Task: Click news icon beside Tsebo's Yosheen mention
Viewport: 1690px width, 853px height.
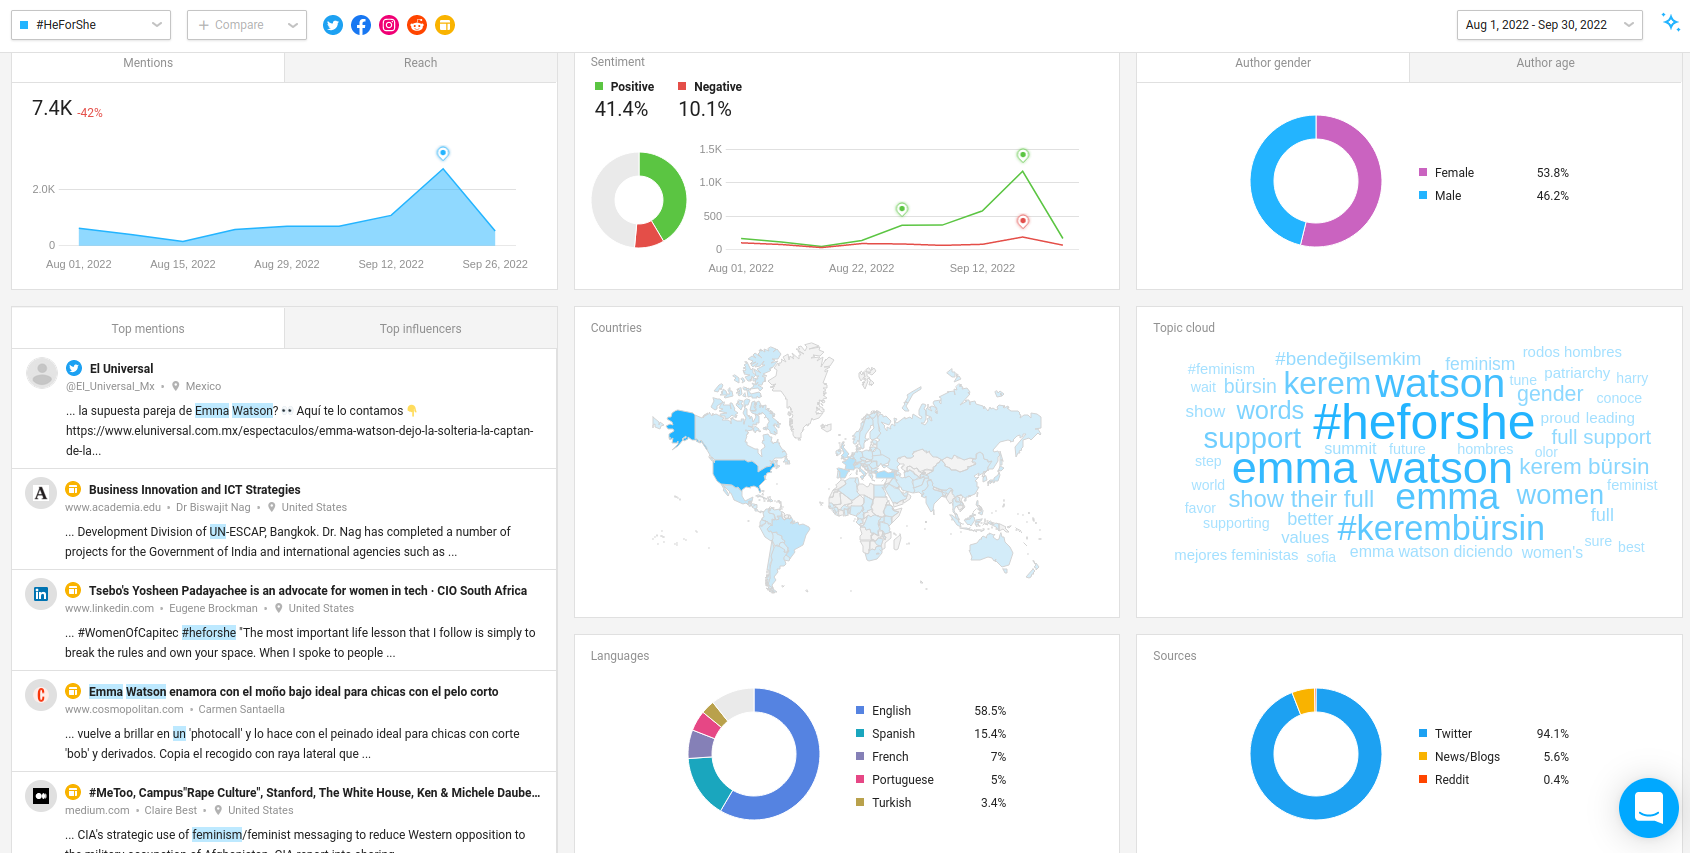Action: pyautogui.click(x=73, y=590)
